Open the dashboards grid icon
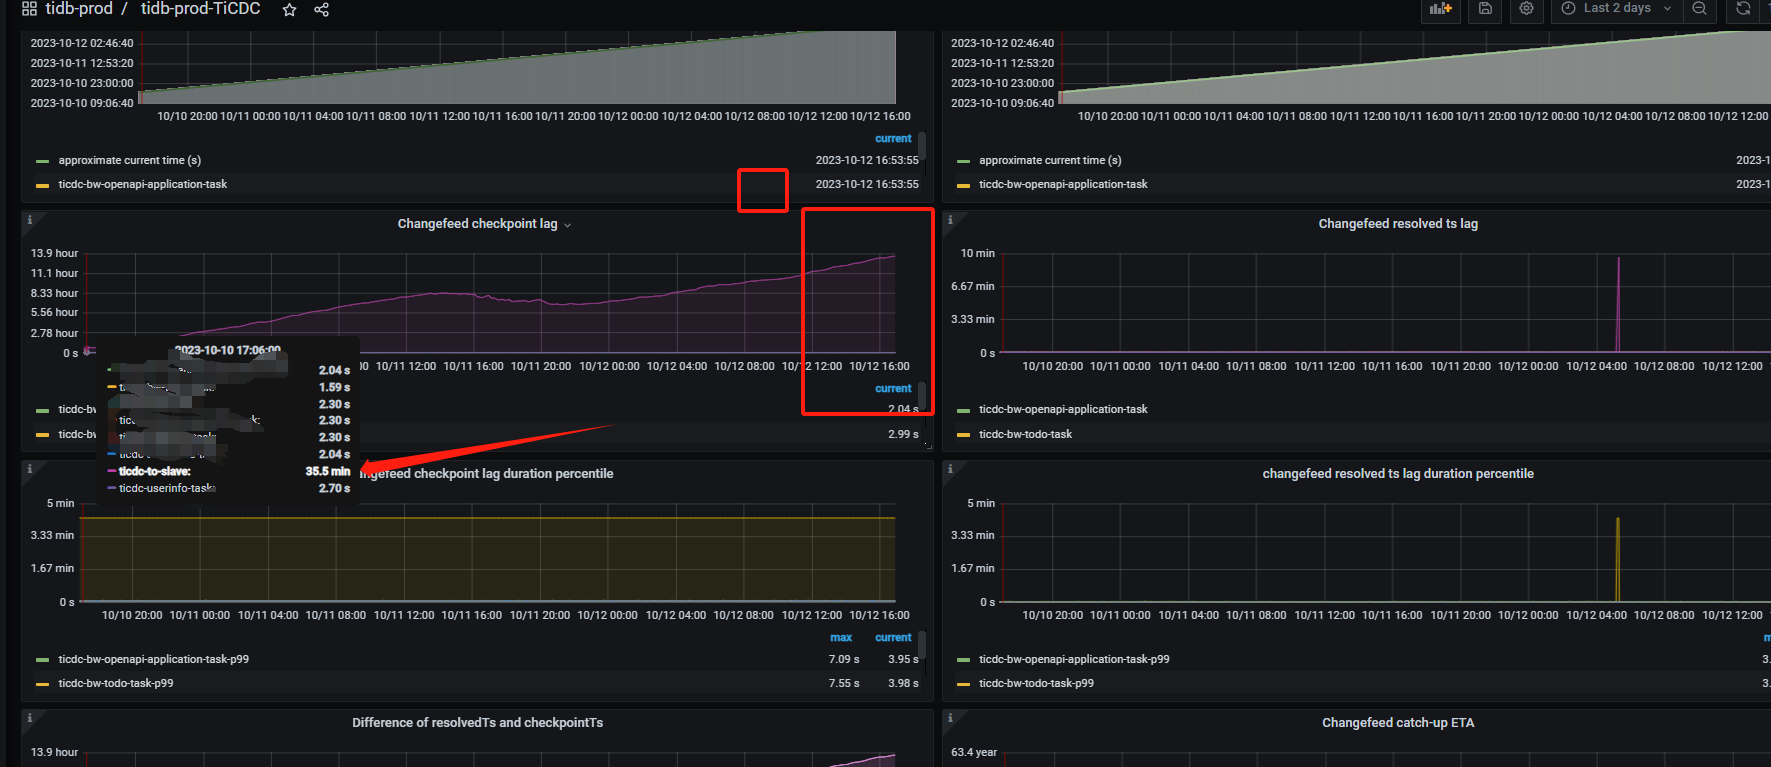Image resolution: width=1771 pixels, height=767 pixels. pyautogui.click(x=29, y=9)
